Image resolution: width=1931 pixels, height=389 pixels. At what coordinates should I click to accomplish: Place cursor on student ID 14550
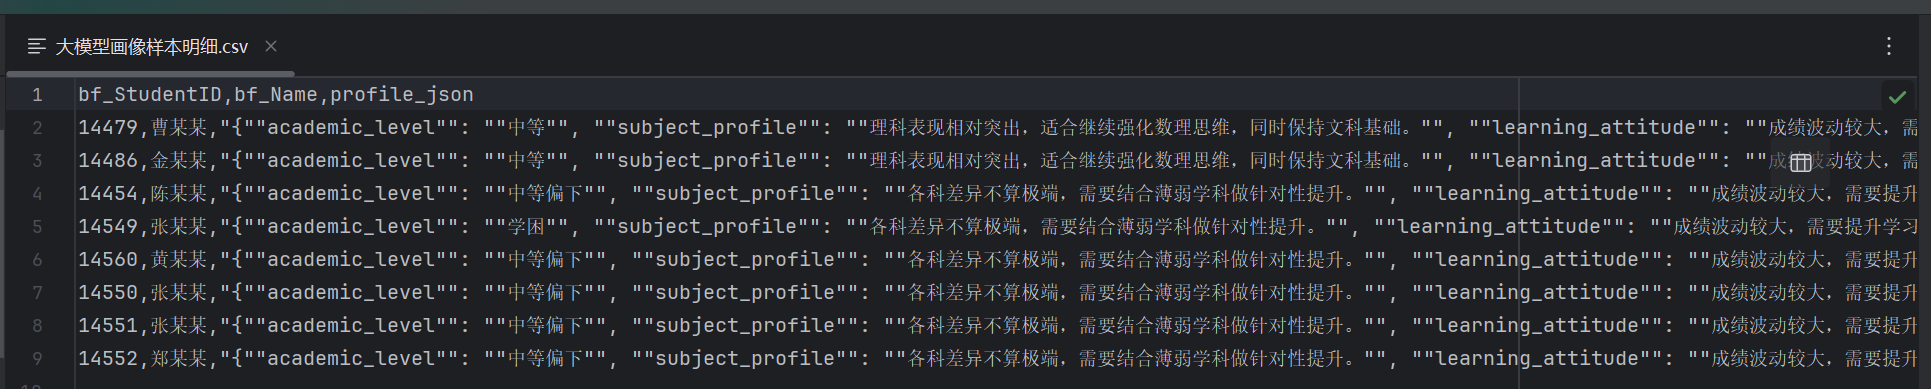click(108, 292)
